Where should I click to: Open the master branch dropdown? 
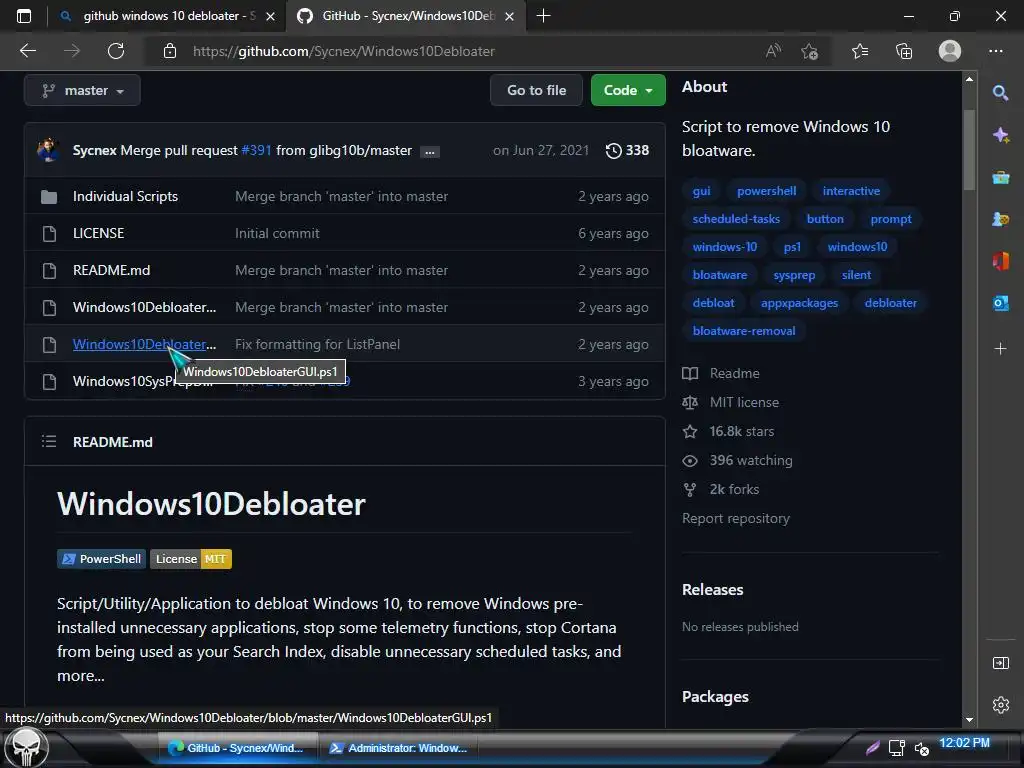(x=82, y=90)
